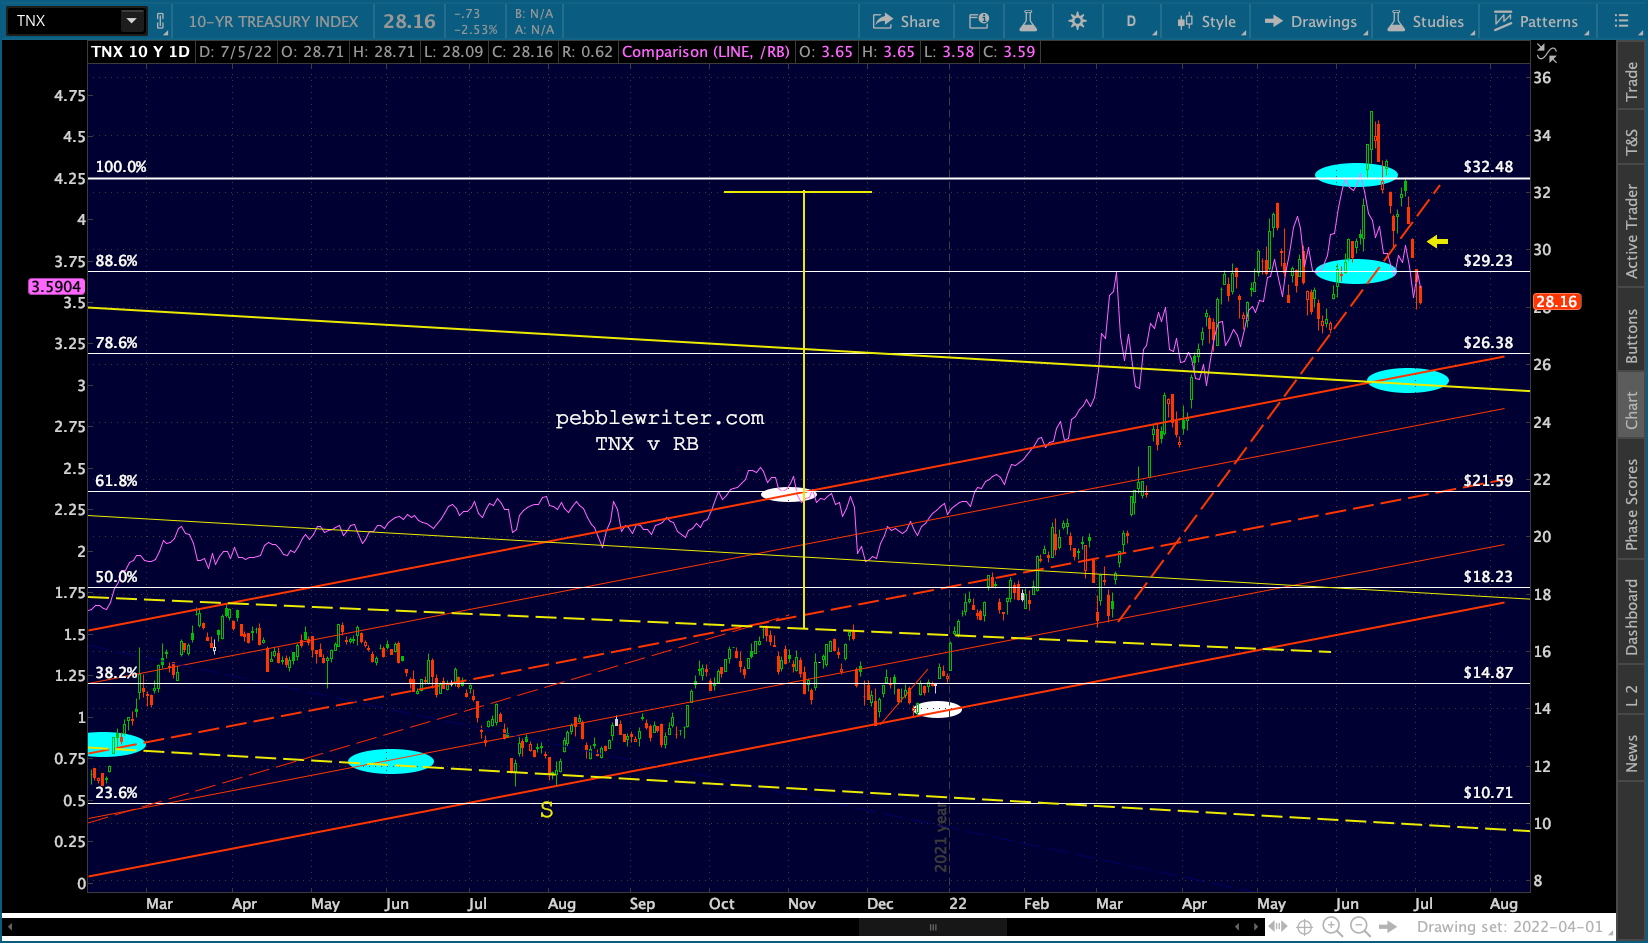The width and height of the screenshot is (1648, 943).
Task: Click the -2.53% change value
Action: click(x=476, y=29)
